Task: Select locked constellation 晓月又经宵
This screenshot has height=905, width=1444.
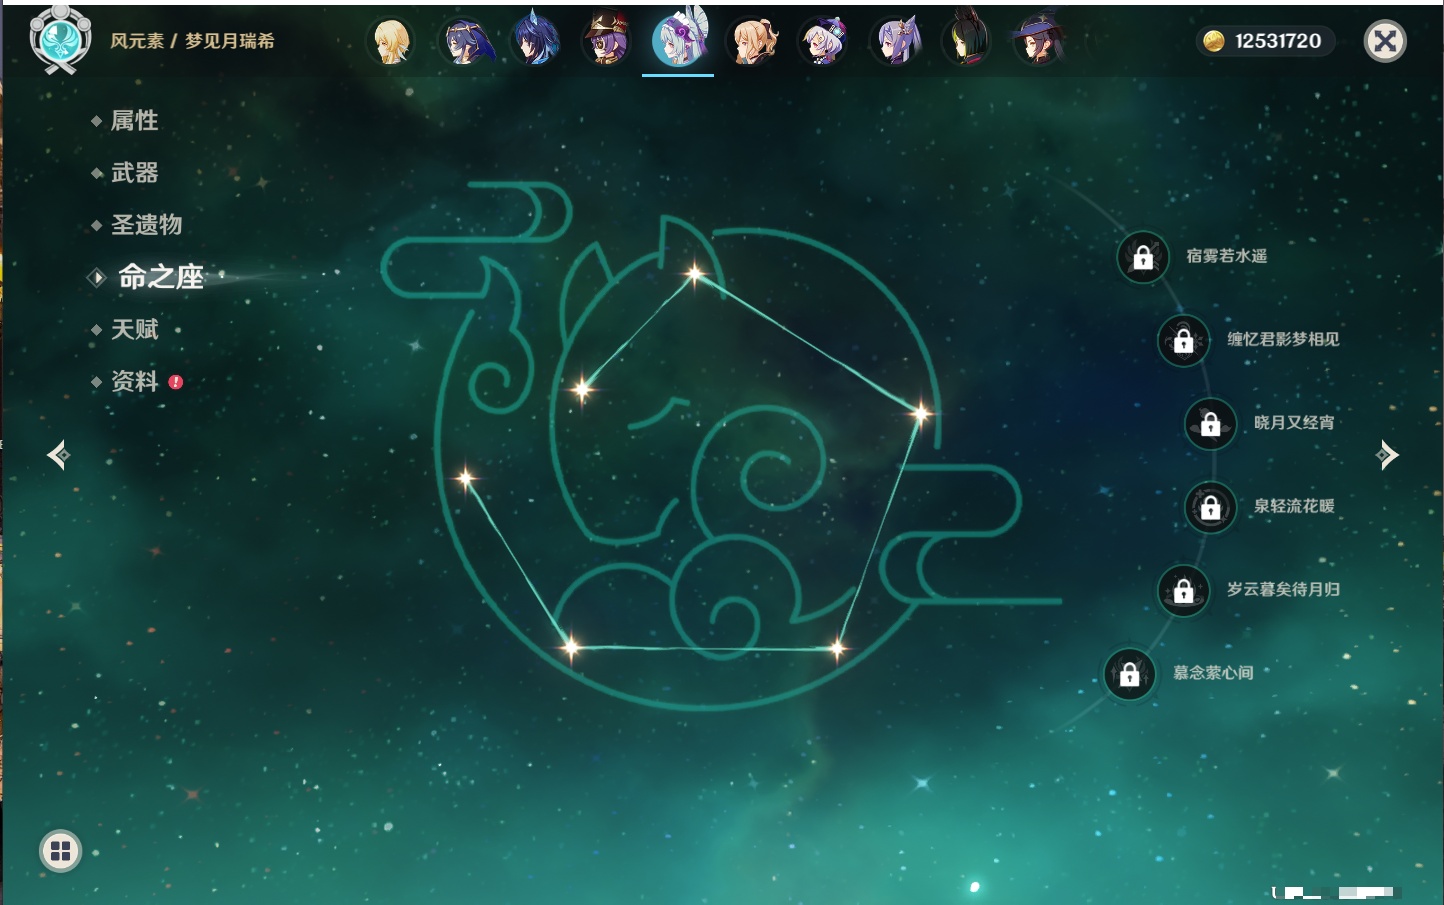Action: coord(1210,424)
